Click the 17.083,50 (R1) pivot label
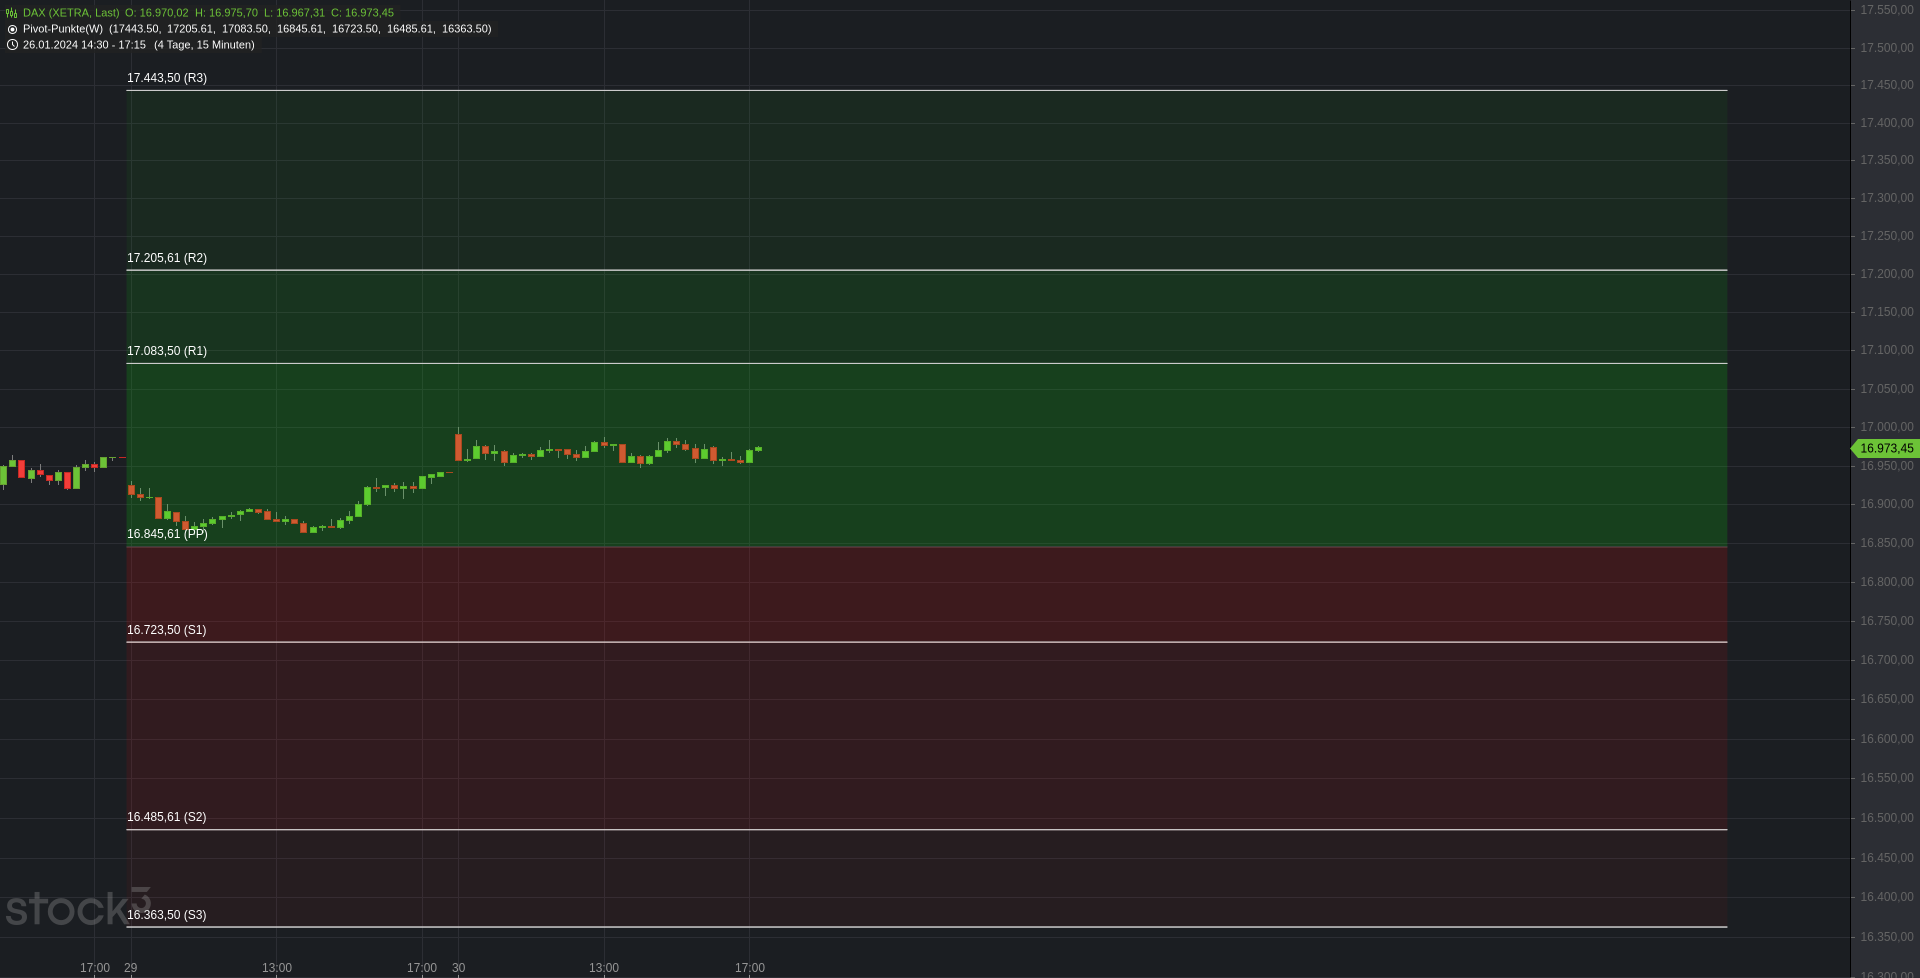1920x978 pixels. (167, 351)
